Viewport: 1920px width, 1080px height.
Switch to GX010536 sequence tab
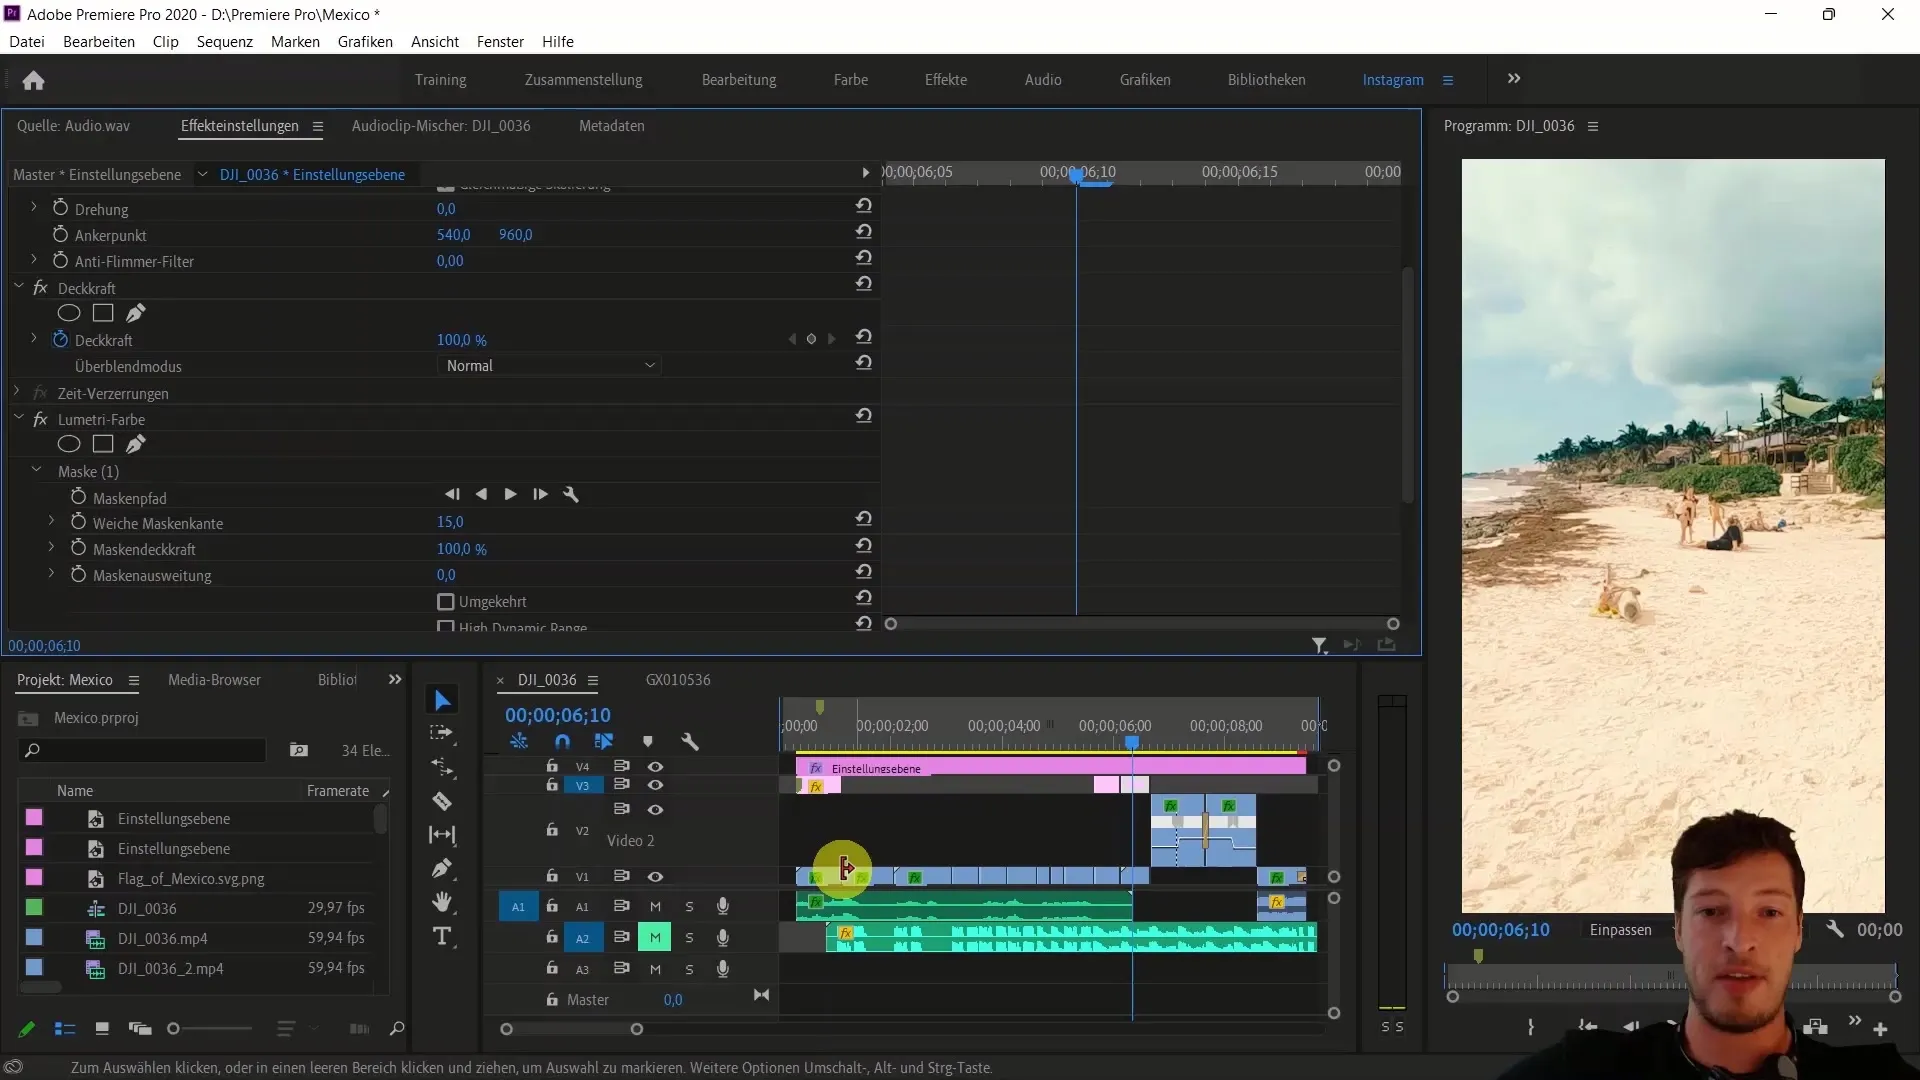(678, 680)
